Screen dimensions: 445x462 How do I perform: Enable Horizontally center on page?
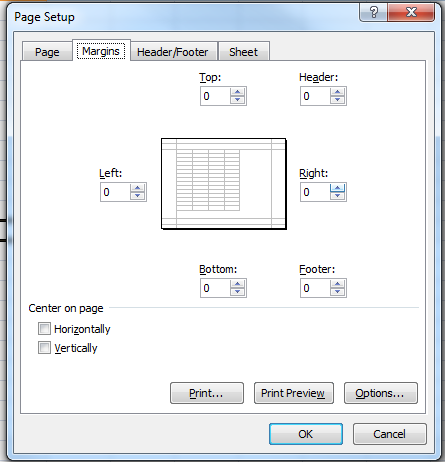pyautogui.click(x=44, y=329)
